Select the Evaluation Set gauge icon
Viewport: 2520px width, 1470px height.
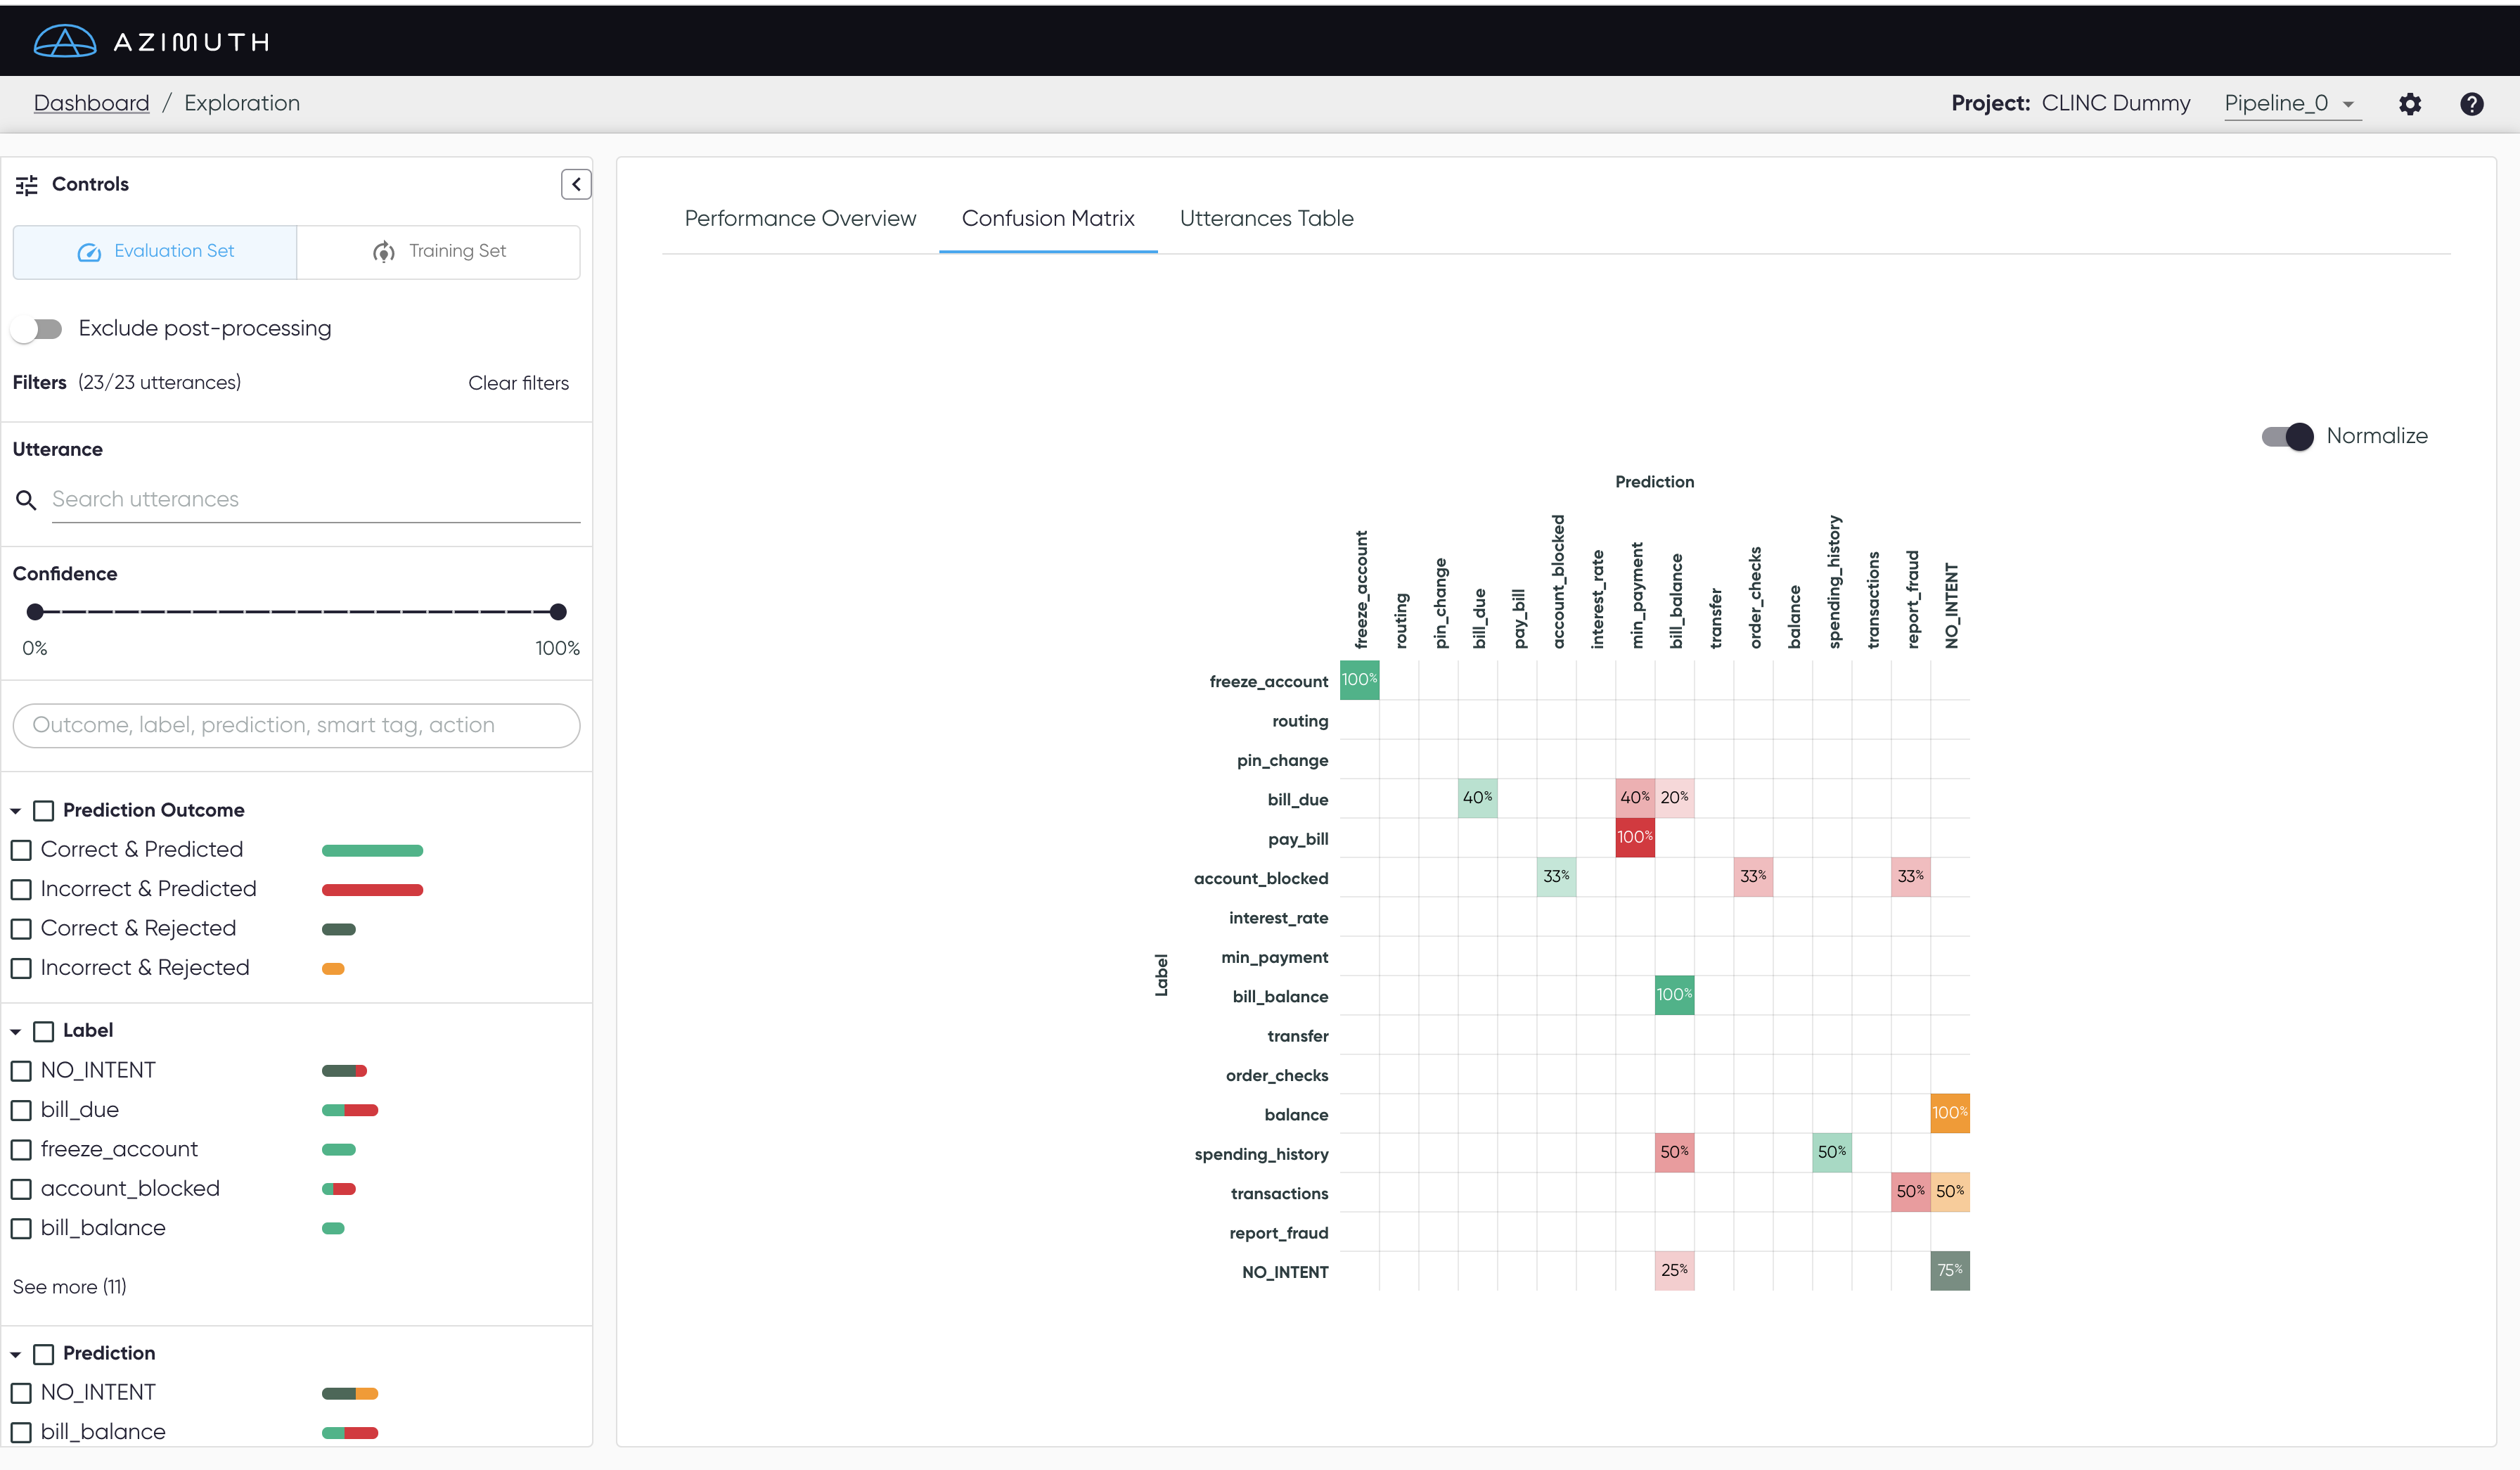point(89,252)
